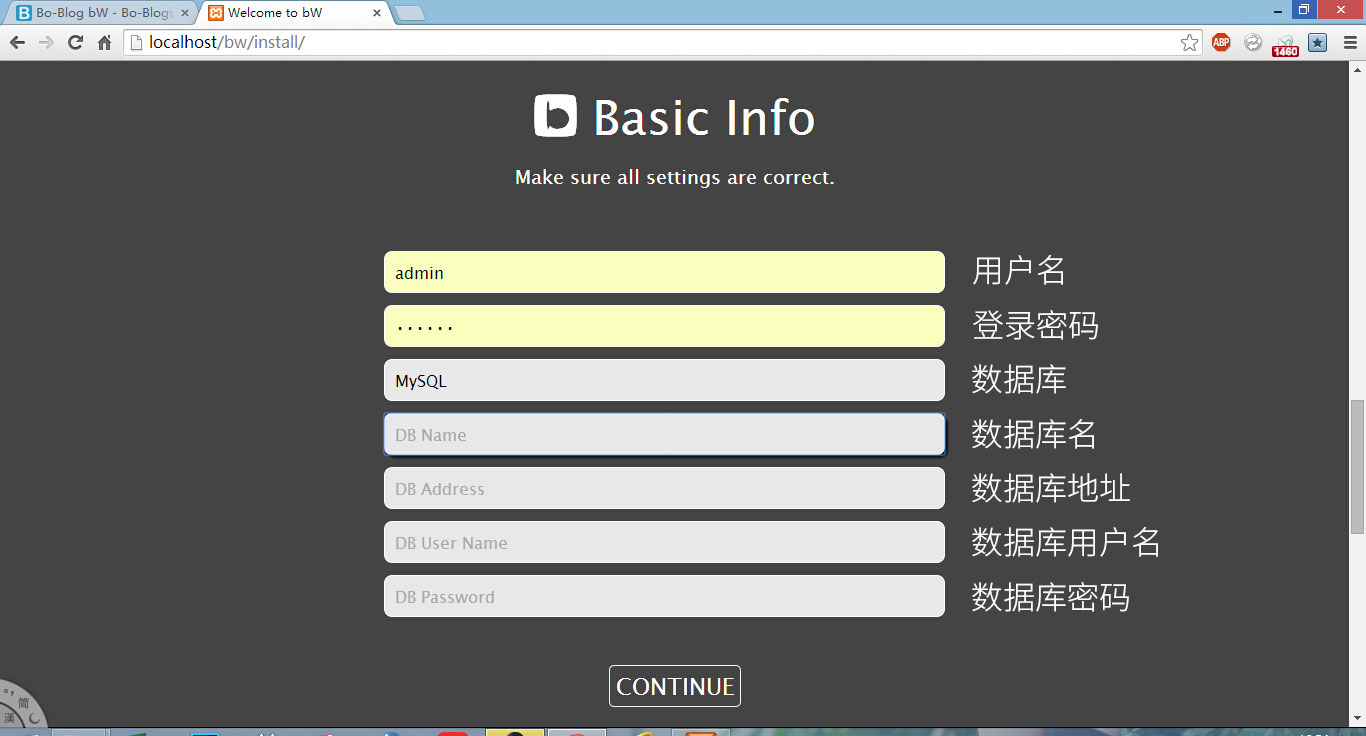Open the Chrome hamburger menu

click(x=1350, y=42)
